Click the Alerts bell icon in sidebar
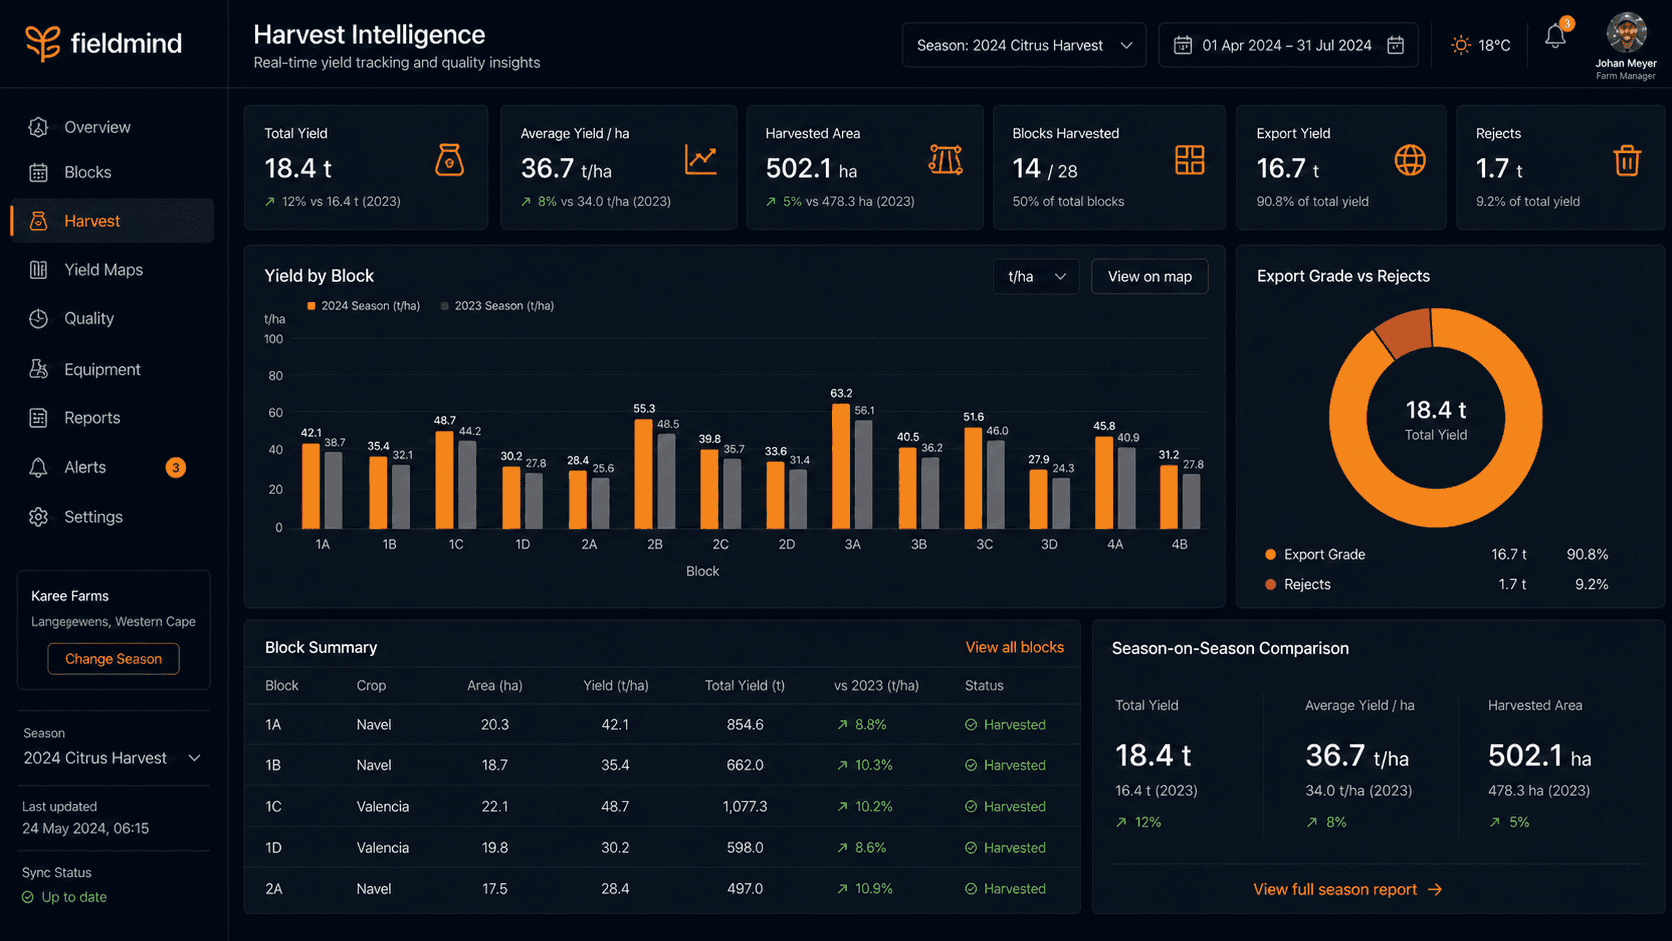 click(x=38, y=467)
